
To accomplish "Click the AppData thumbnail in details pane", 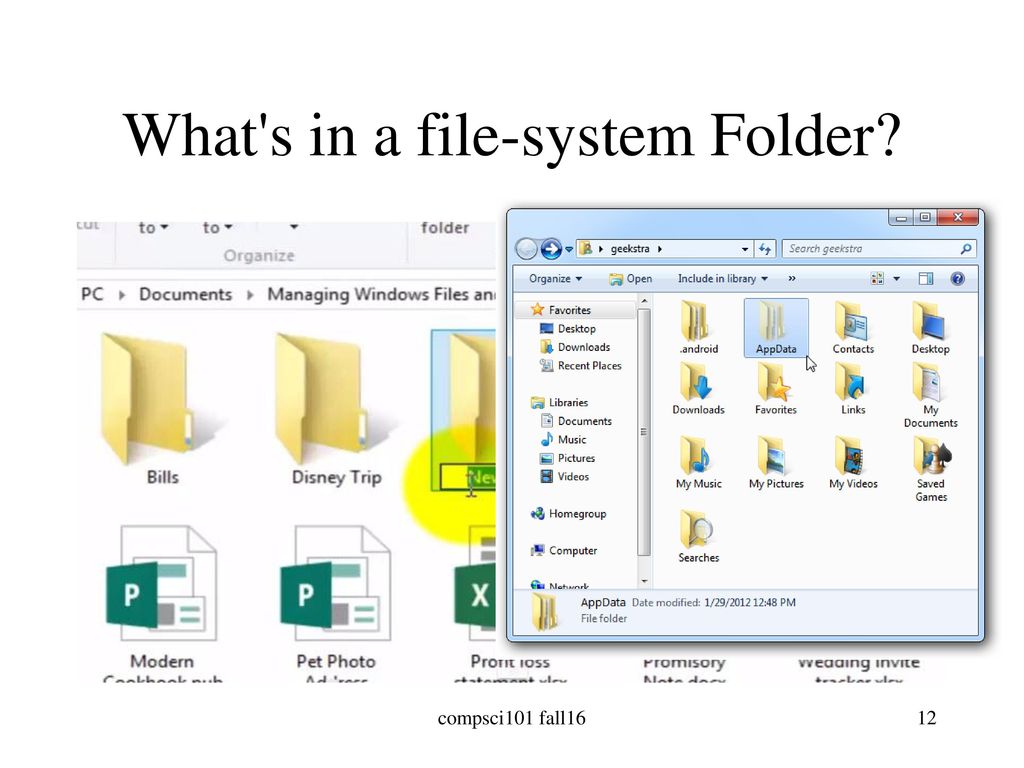I will (545, 611).
